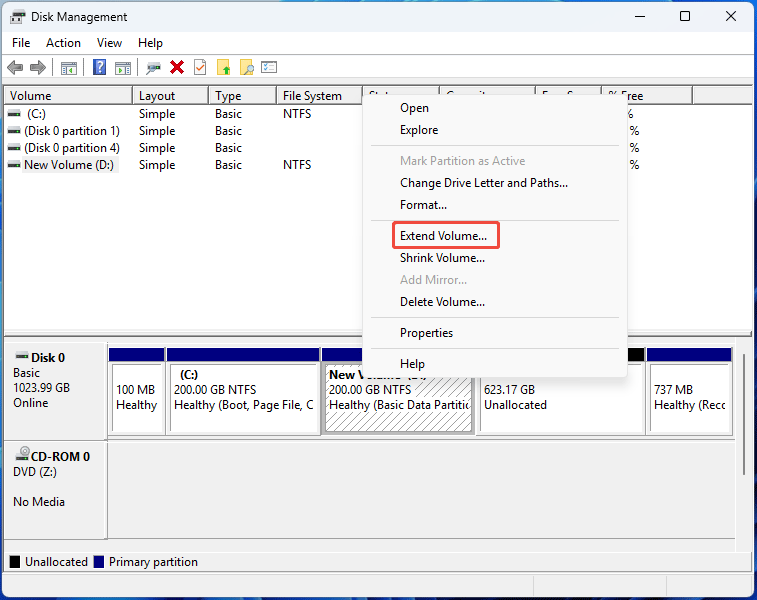Open Properties from the context menu
Screen dimensions: 757x600
(495, 333)
